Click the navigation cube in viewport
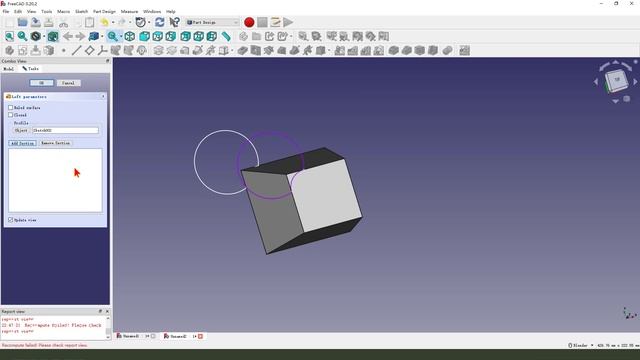The height and width of the screenshot is (360, 640). 616,80
